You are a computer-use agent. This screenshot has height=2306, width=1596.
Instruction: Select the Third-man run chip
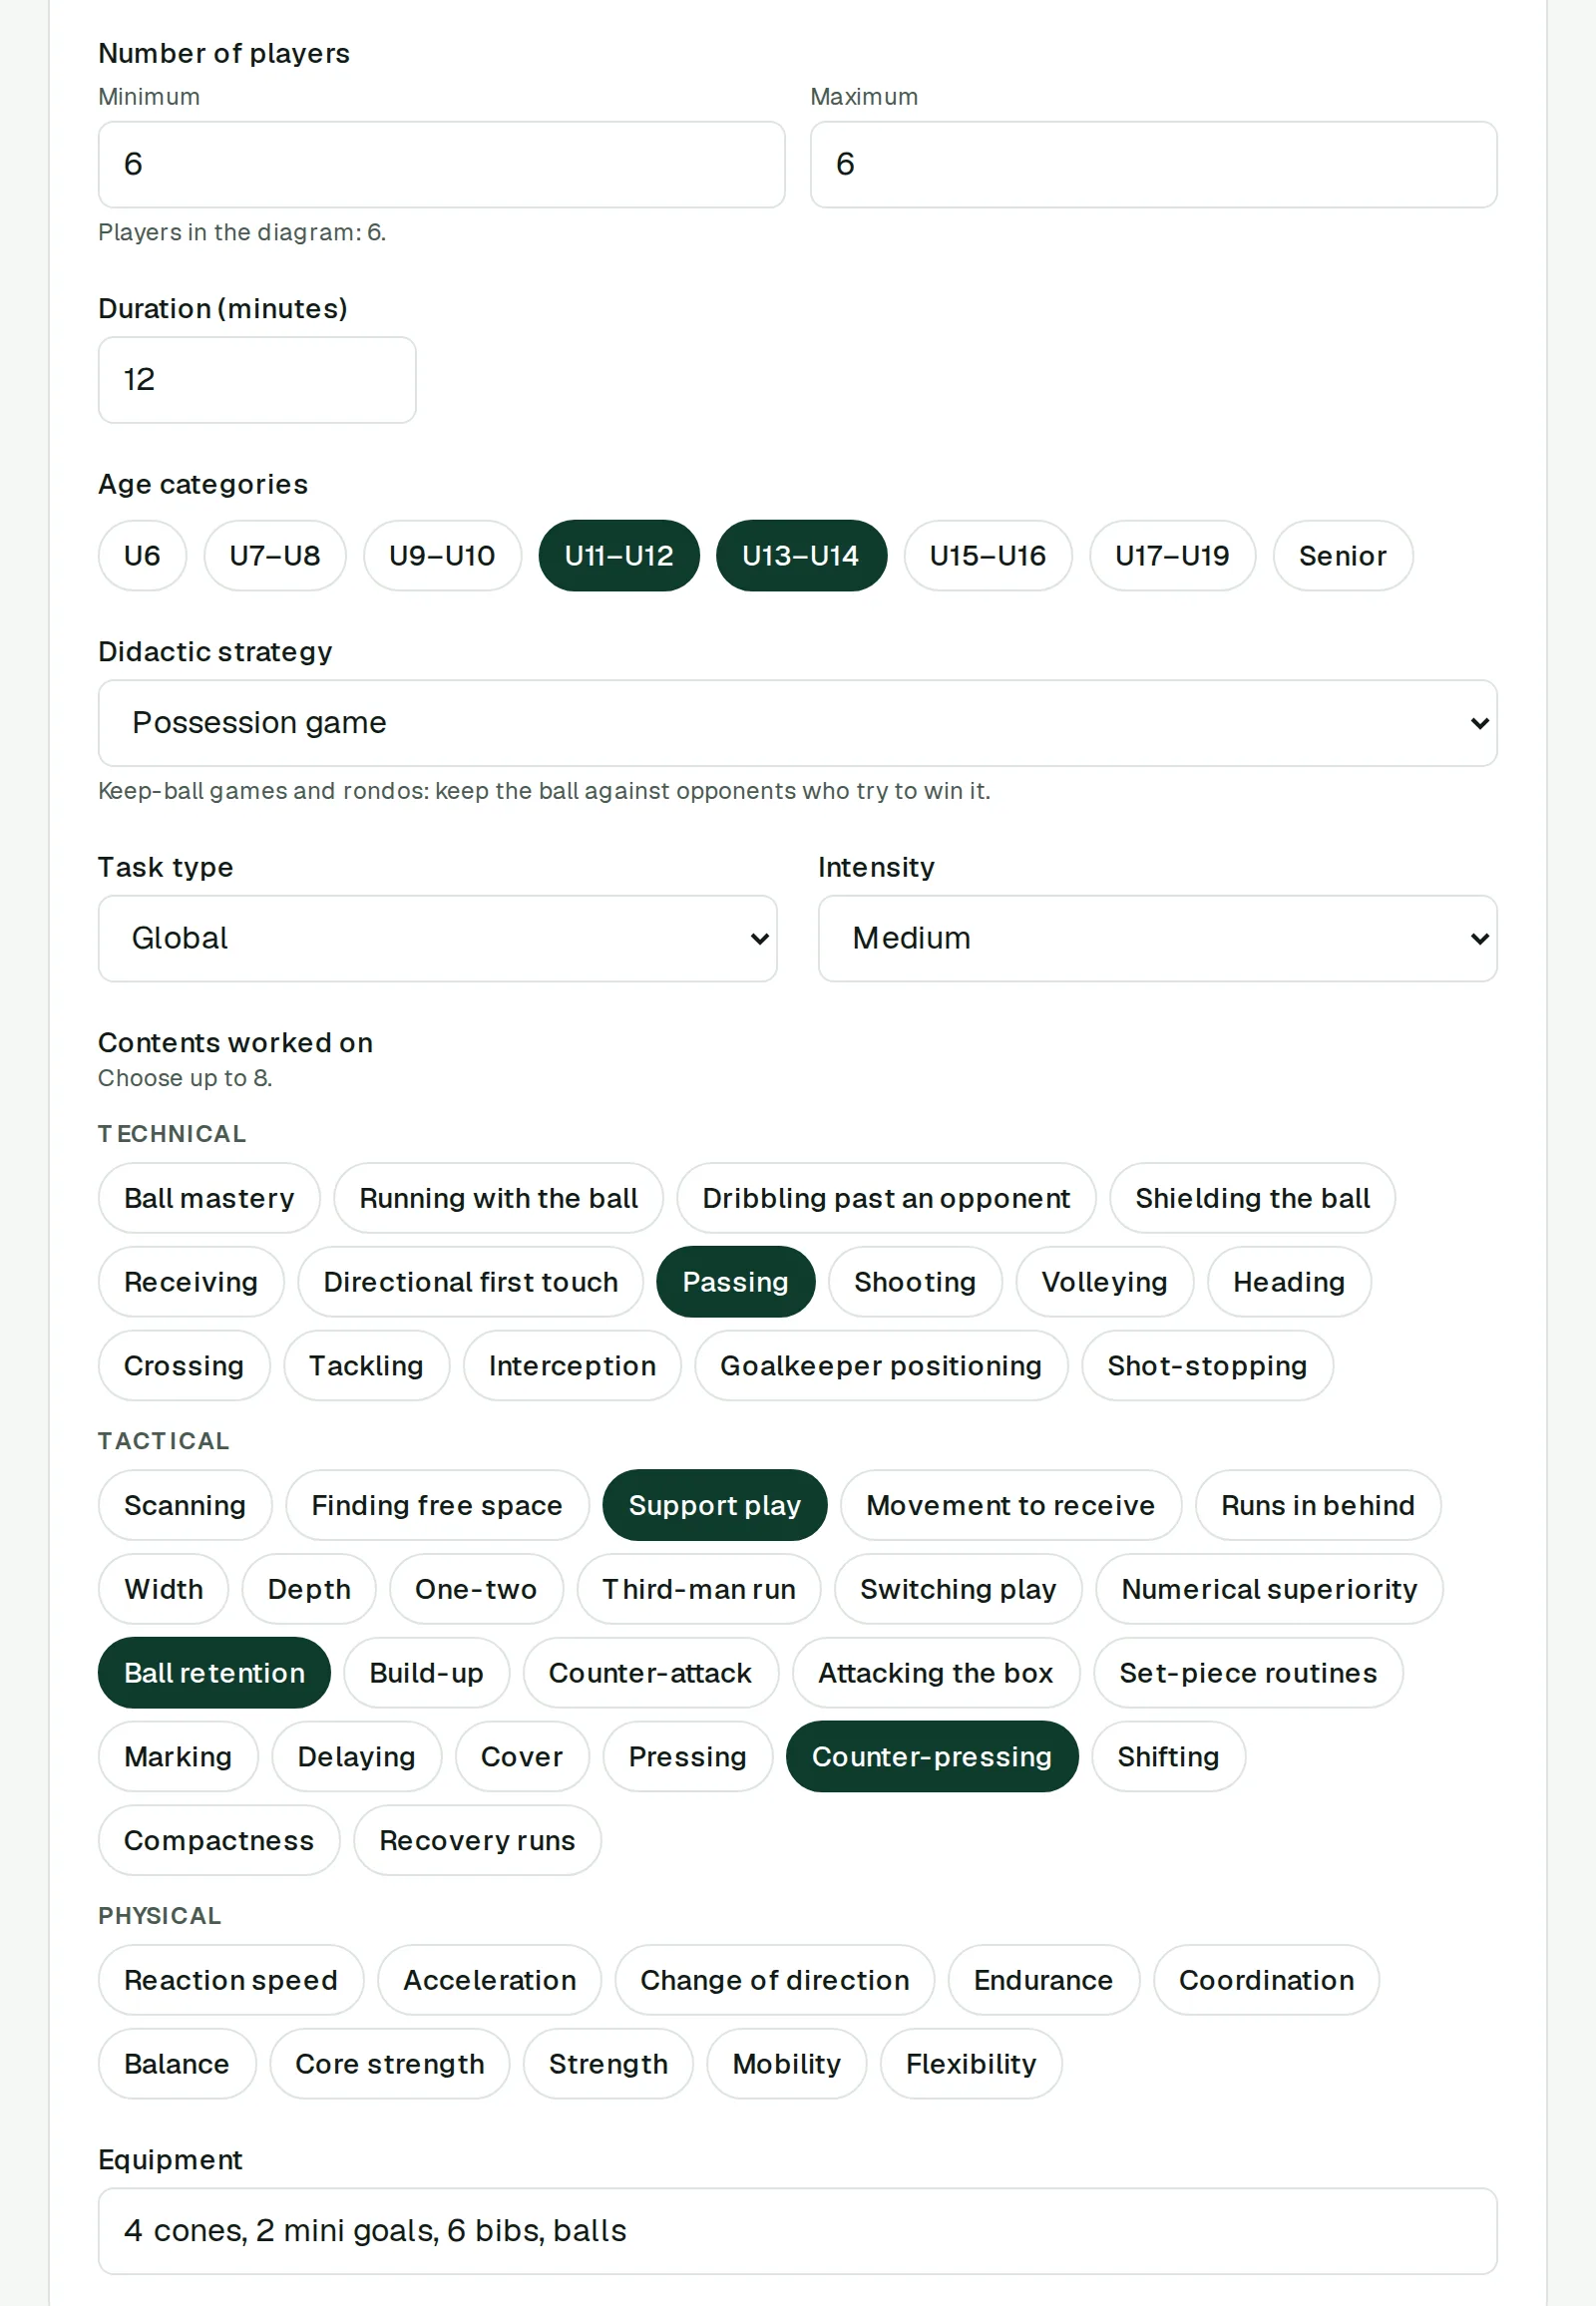pos(698,1589)
